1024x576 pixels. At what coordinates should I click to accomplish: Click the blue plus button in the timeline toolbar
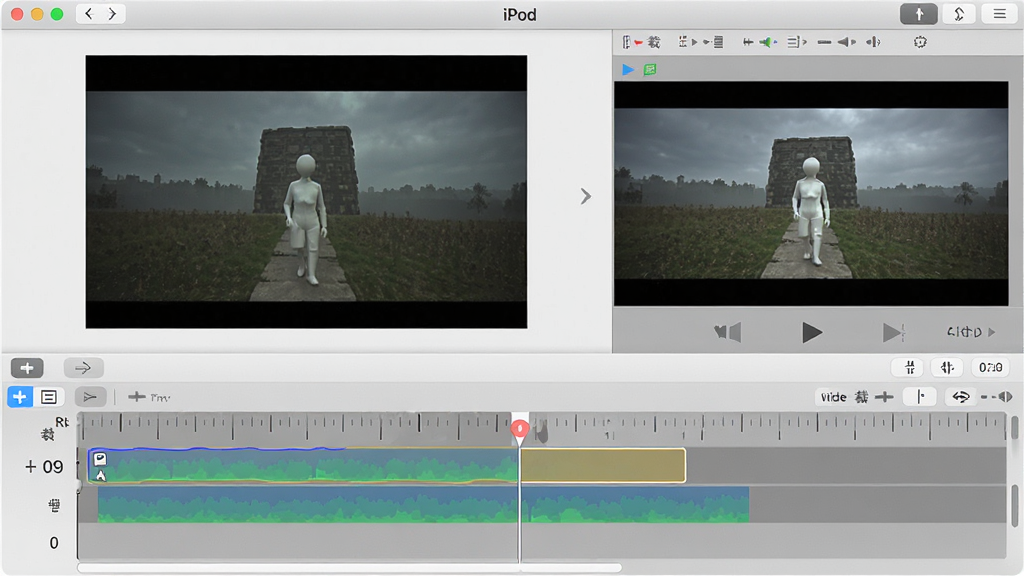[x=20, y=397]
